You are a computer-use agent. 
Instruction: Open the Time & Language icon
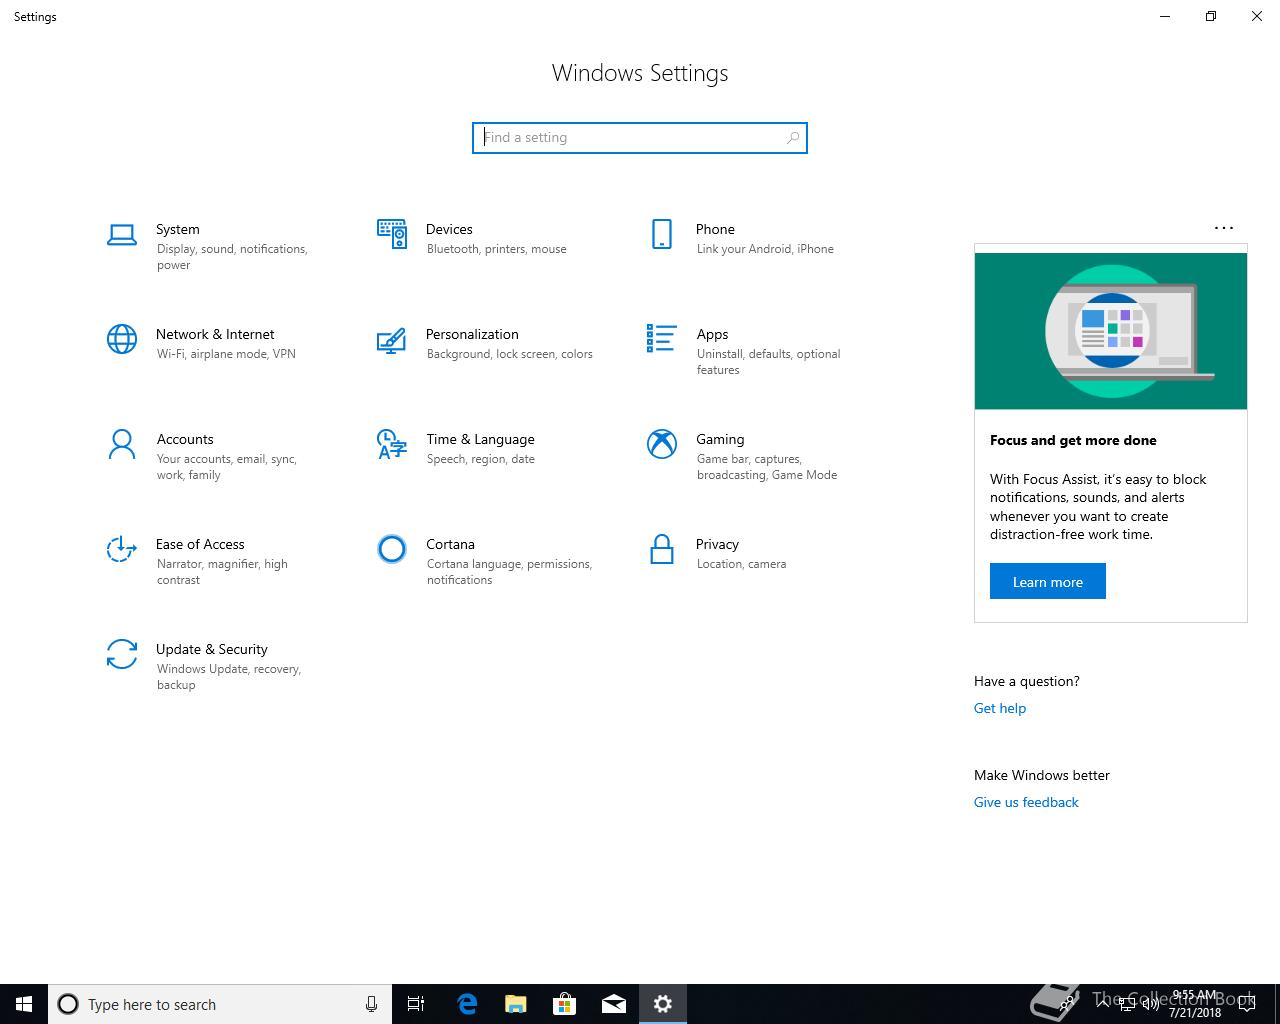coord(392,444)
